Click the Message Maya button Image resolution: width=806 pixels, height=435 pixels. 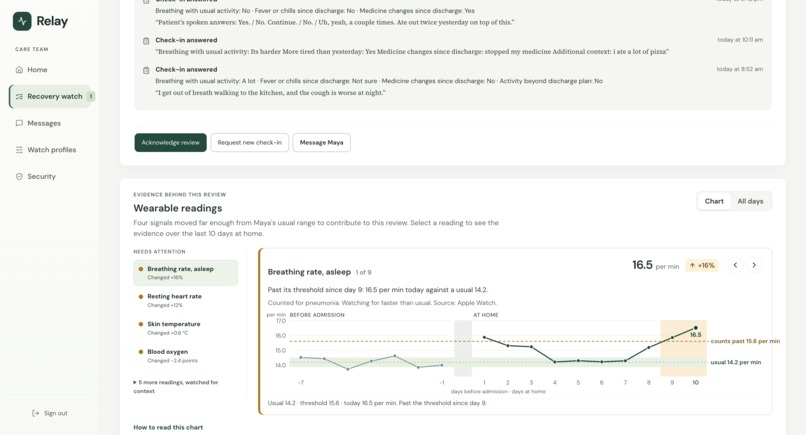(321, 142)
